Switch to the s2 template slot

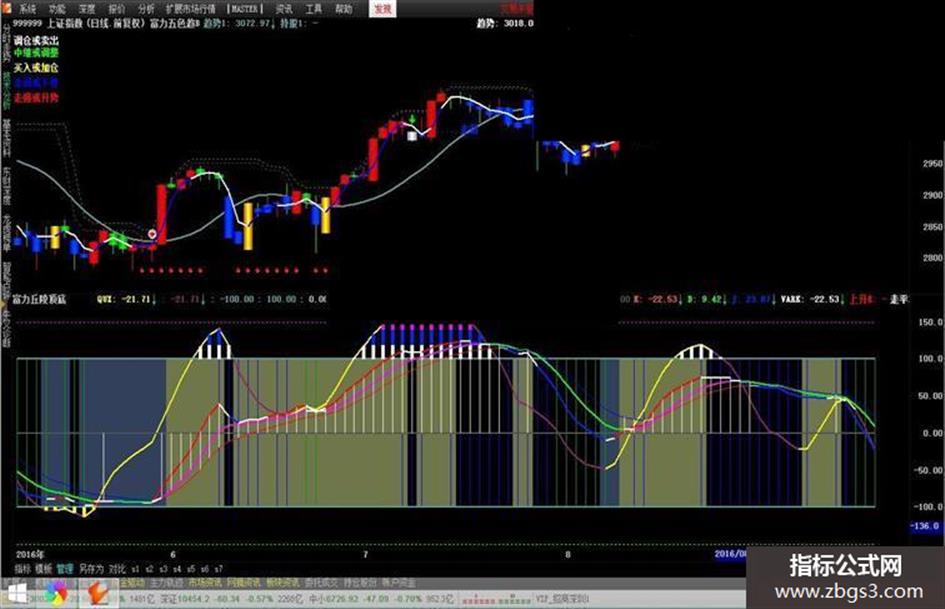(x=149, y=569)
